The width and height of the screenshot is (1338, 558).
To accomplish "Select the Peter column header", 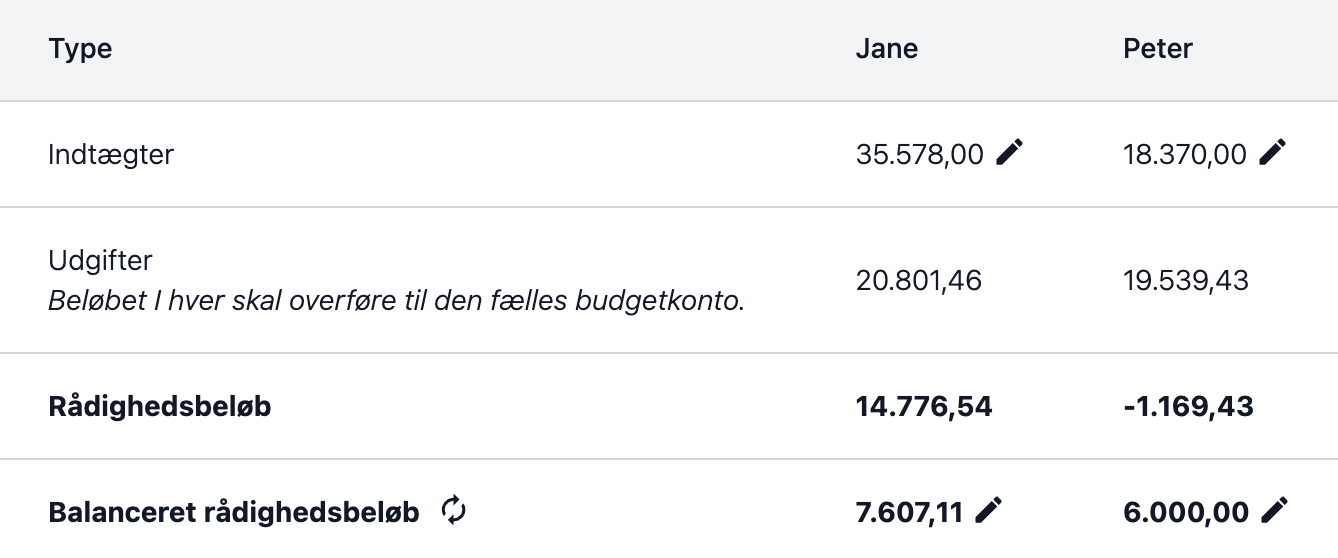I will tap(1158, 49).
